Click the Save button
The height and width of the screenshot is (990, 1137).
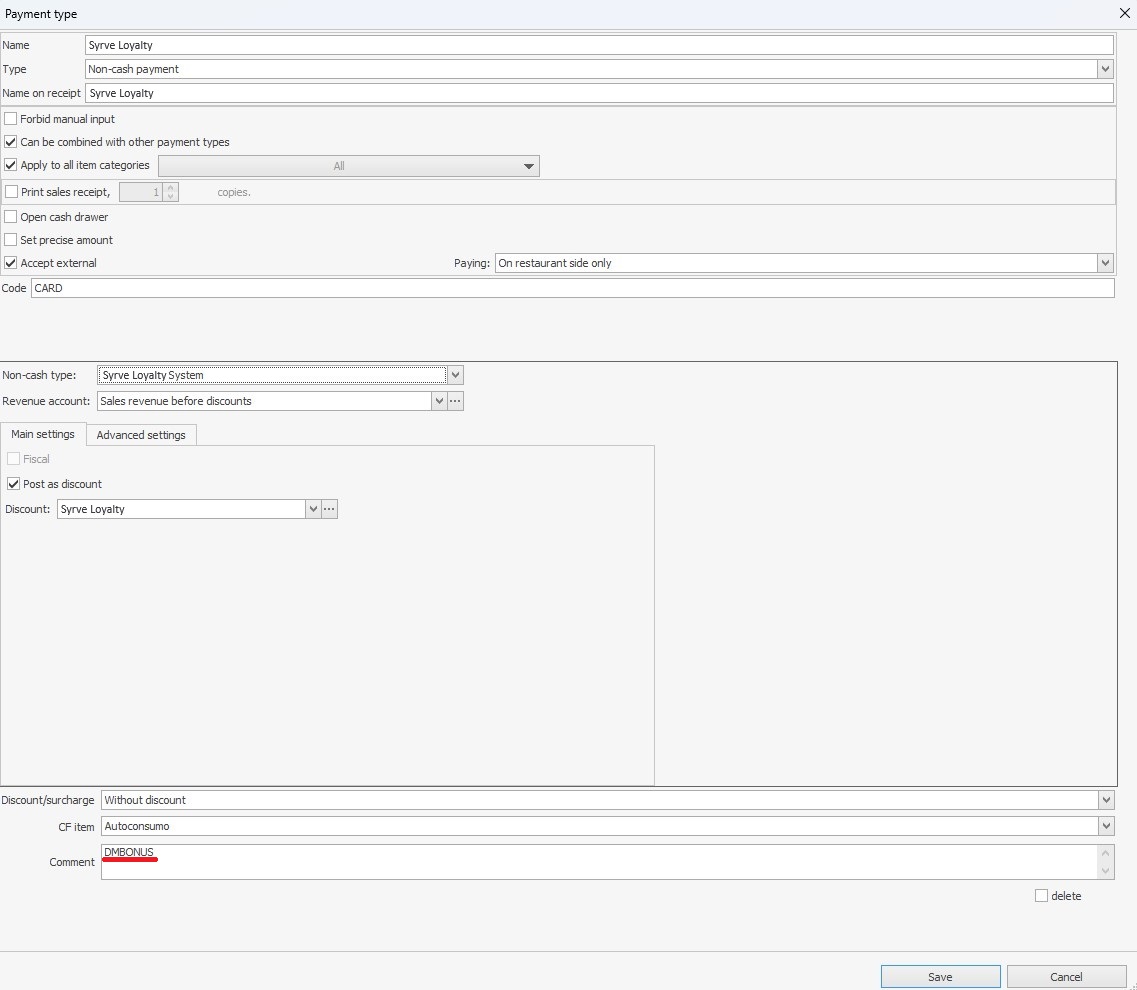click(x=940, y=977)
